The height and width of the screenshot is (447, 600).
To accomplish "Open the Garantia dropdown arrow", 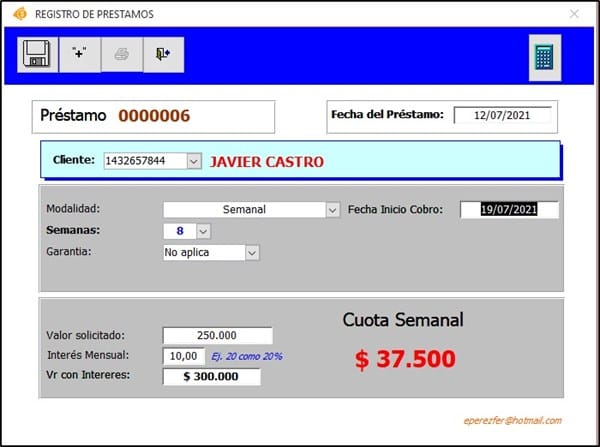I will coord(252,253).
